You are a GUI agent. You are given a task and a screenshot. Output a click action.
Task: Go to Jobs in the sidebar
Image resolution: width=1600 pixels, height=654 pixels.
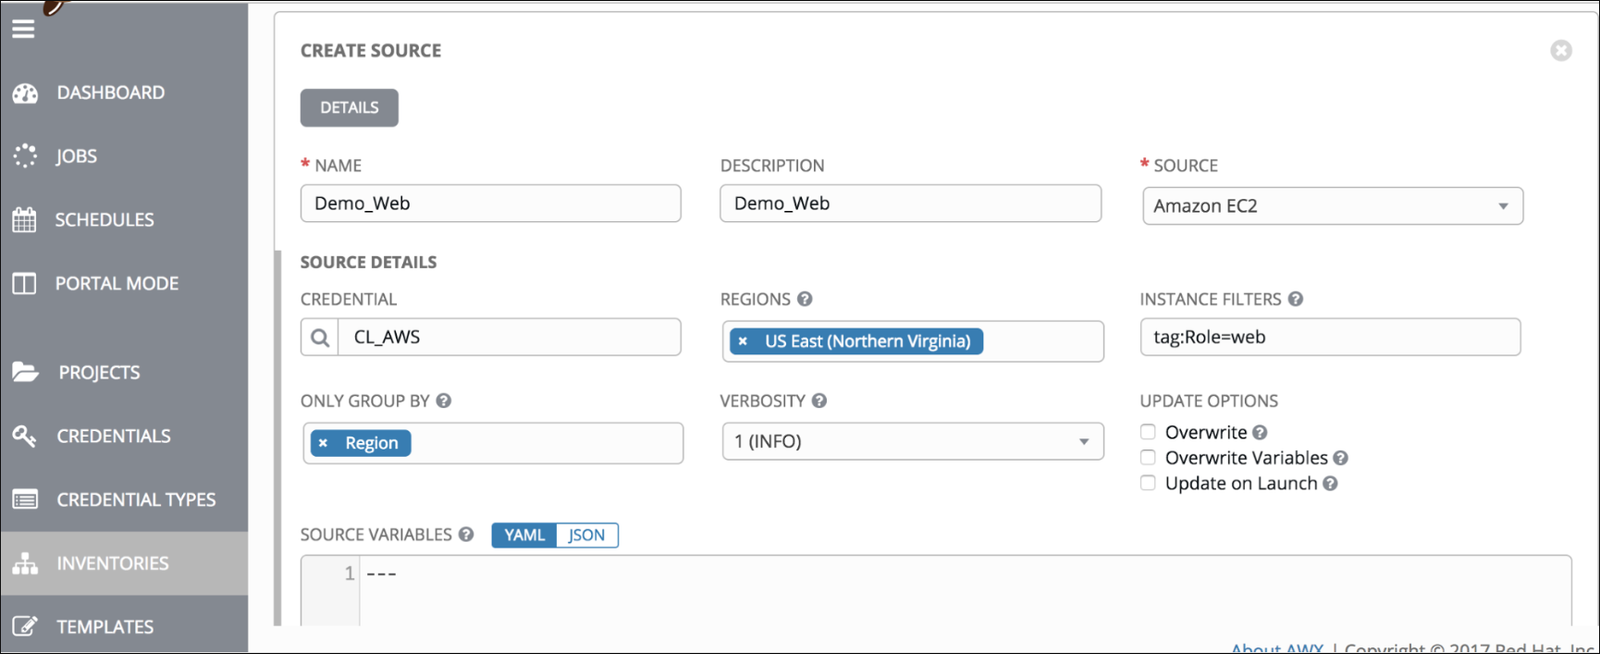[x=124, y=156]
